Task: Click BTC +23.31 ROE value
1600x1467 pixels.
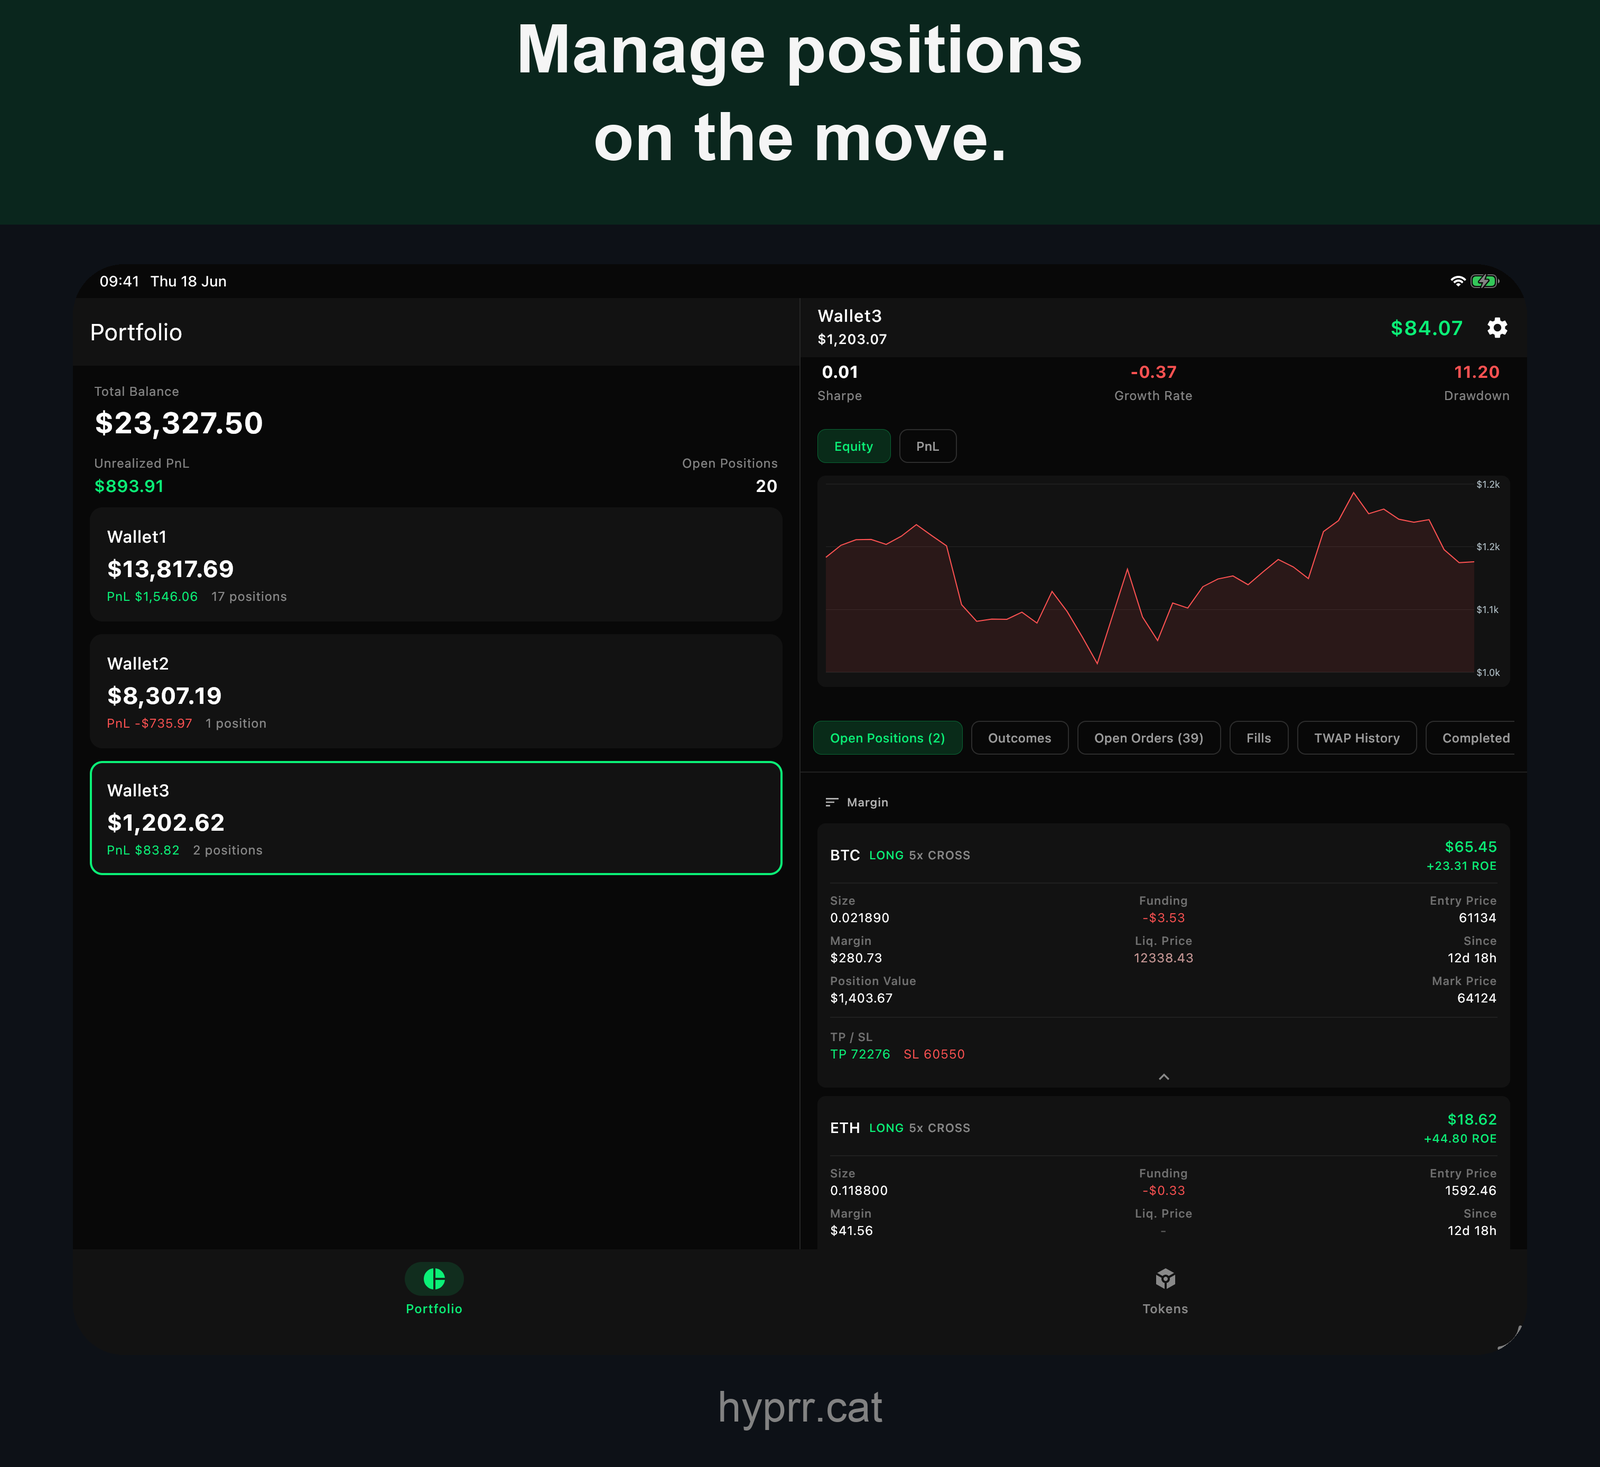Action: point(1461,866)
